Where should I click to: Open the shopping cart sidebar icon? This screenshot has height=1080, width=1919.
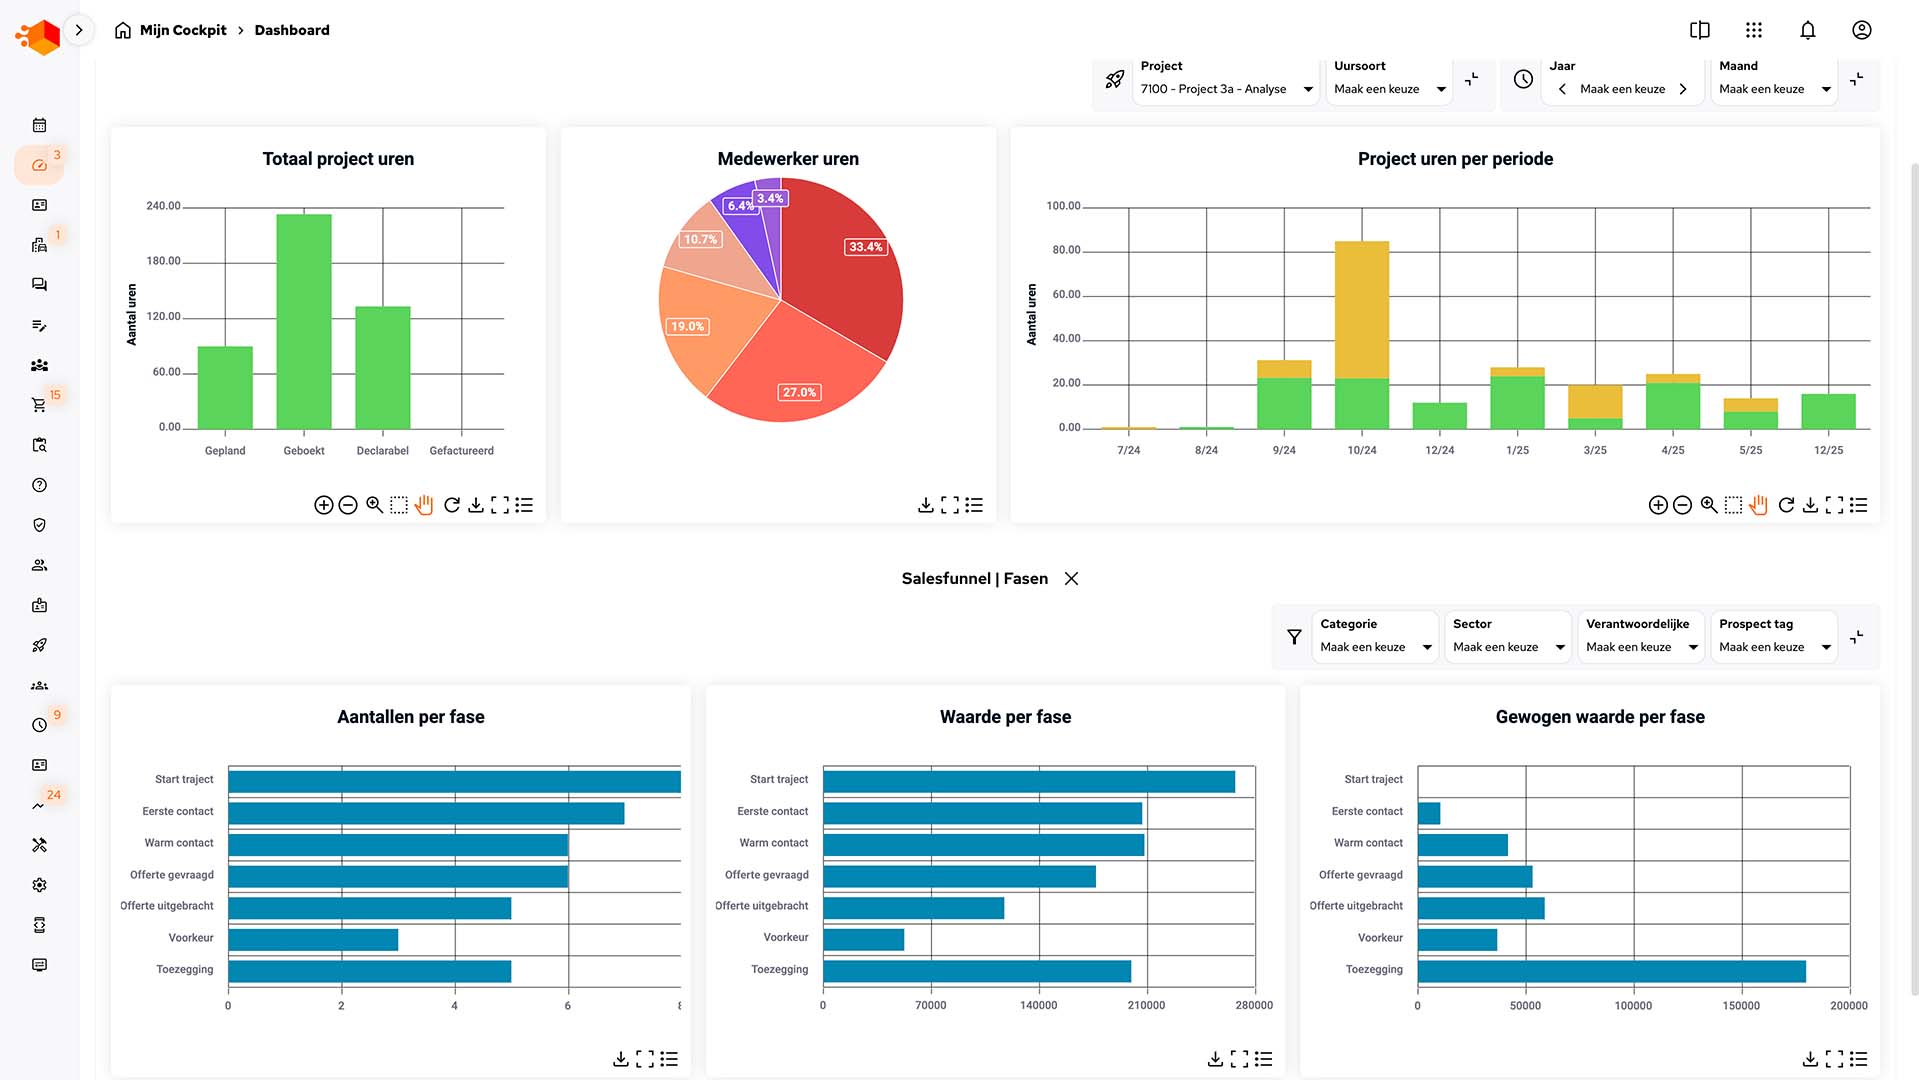click(x=39, y=405)
